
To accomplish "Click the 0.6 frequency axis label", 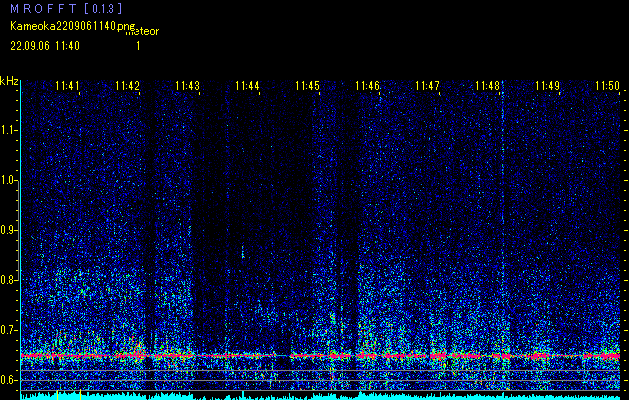I will click(x=8, y=380).
